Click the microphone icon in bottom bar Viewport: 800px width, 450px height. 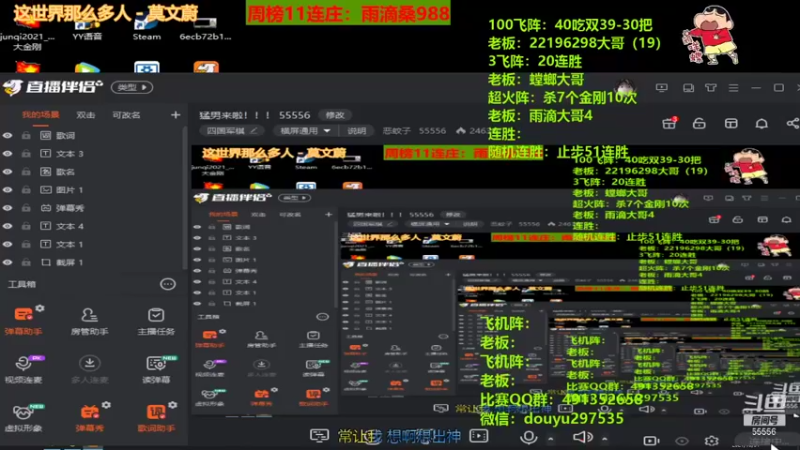[x=529, y=437]
